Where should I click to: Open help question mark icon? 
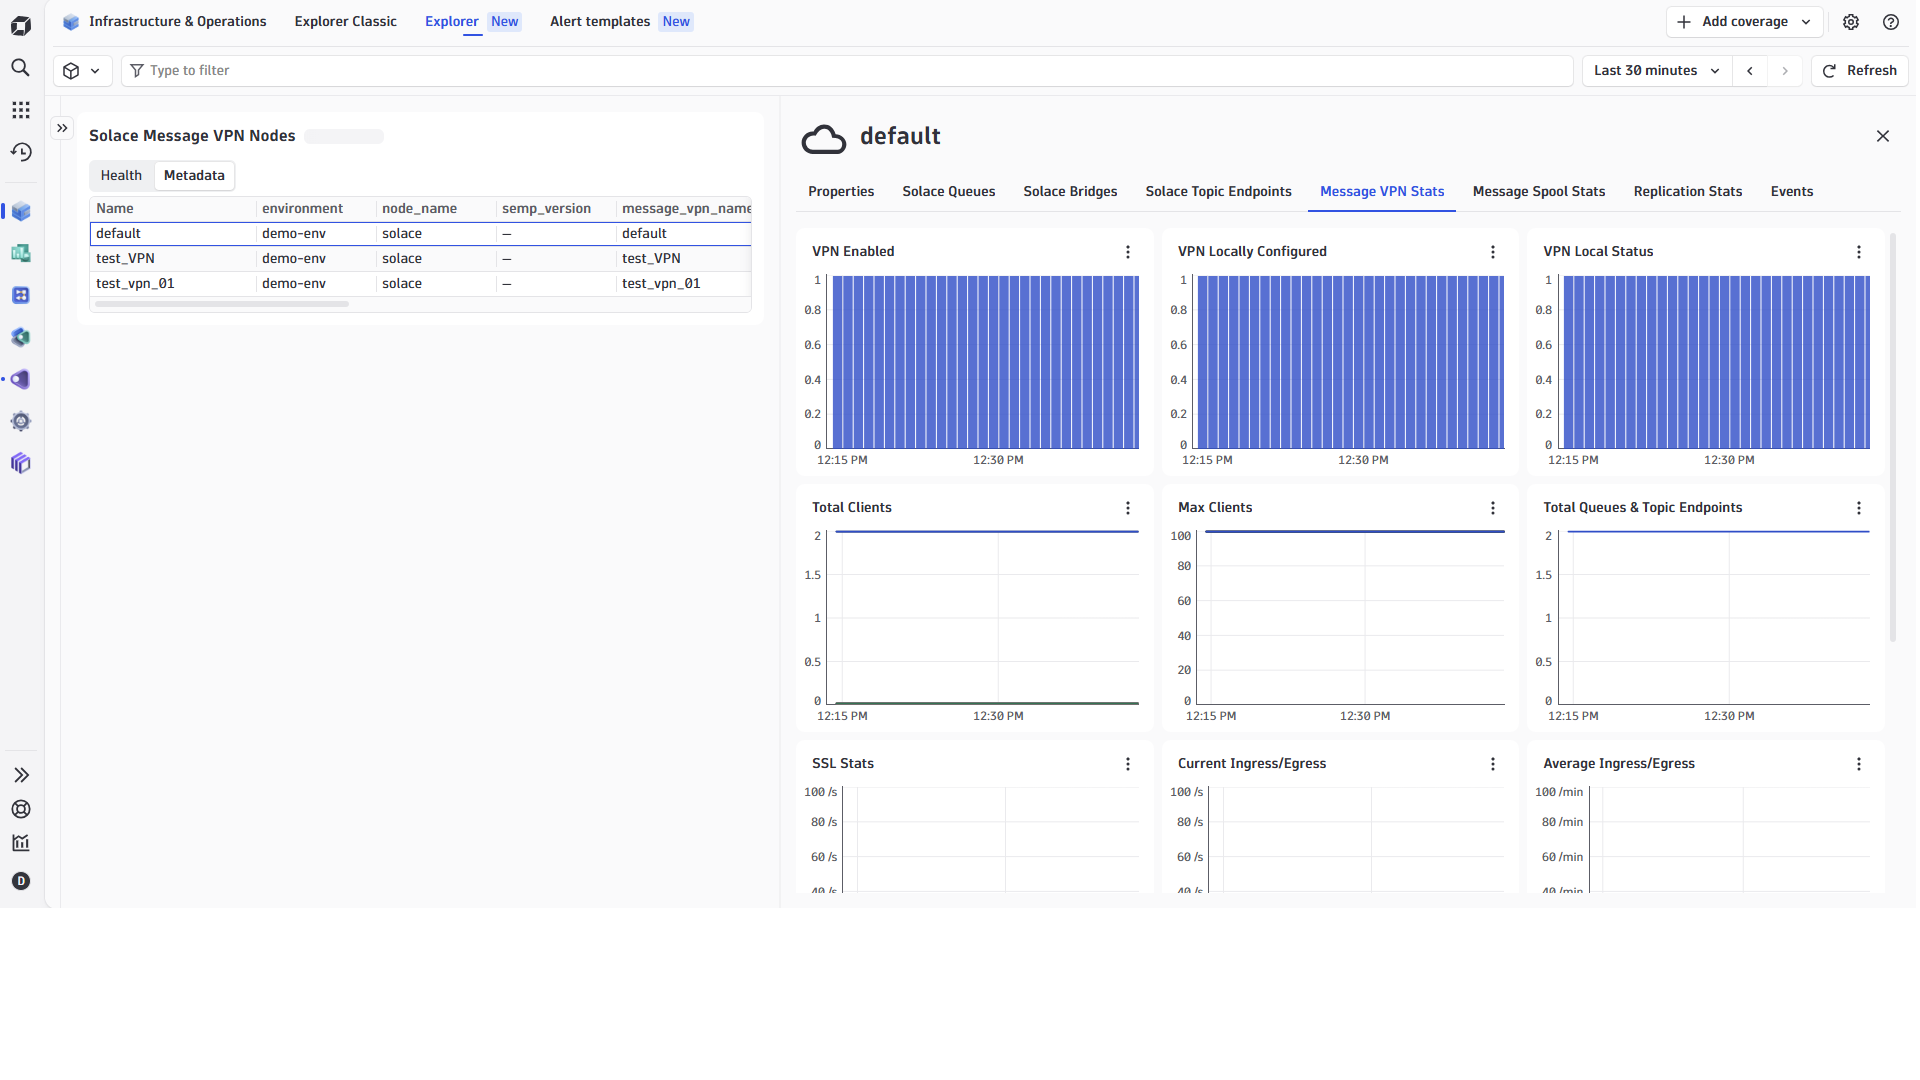(1891, 22)
